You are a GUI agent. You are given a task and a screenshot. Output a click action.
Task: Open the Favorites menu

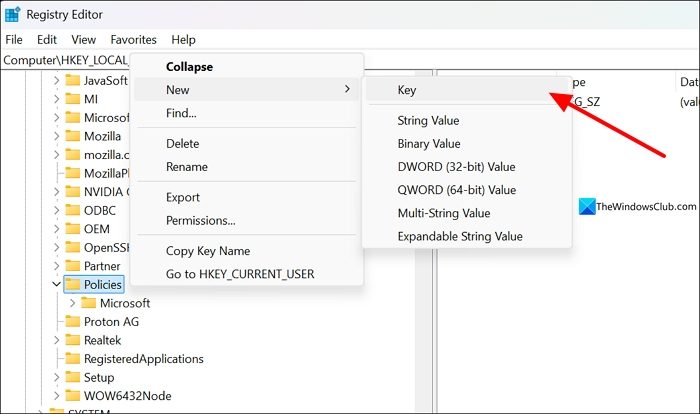click(133, 40)
